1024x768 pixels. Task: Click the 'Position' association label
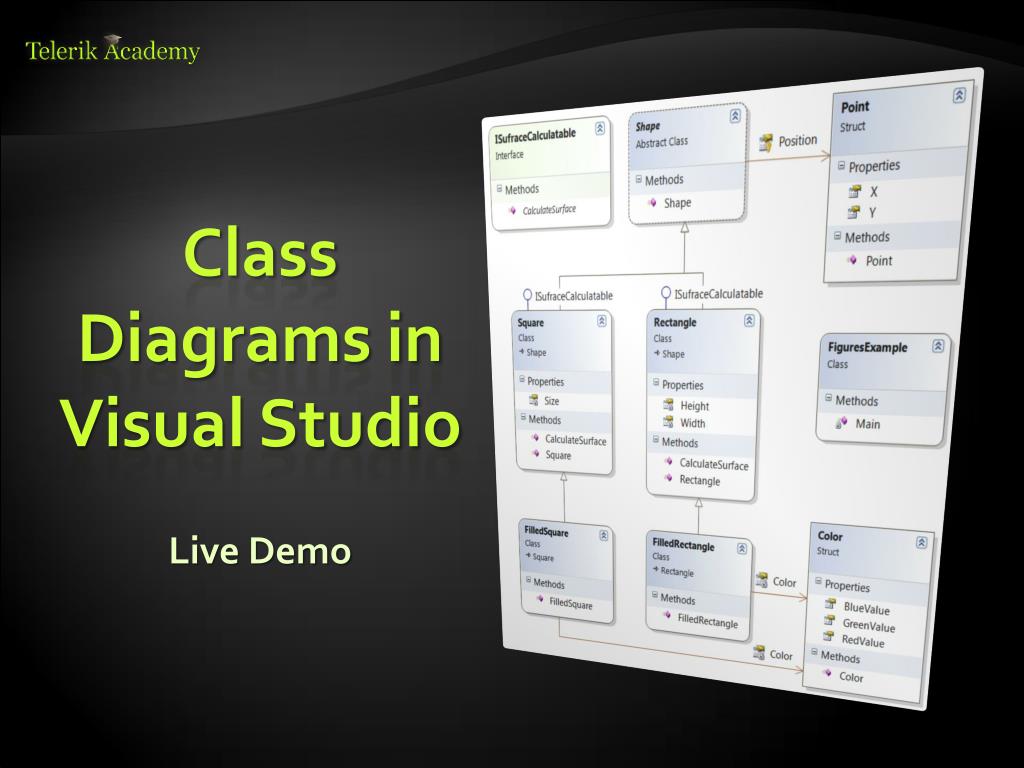coord(797,140)
